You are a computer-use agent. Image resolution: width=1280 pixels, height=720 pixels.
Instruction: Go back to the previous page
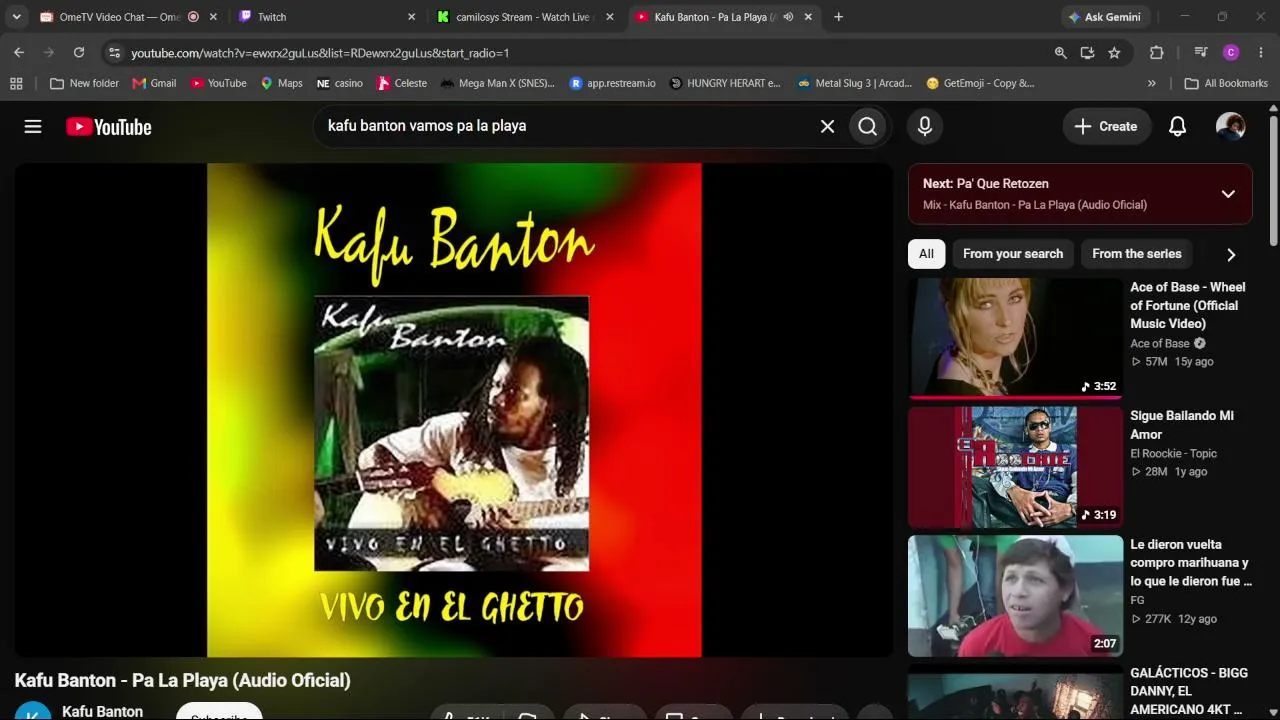pos(19,52)
